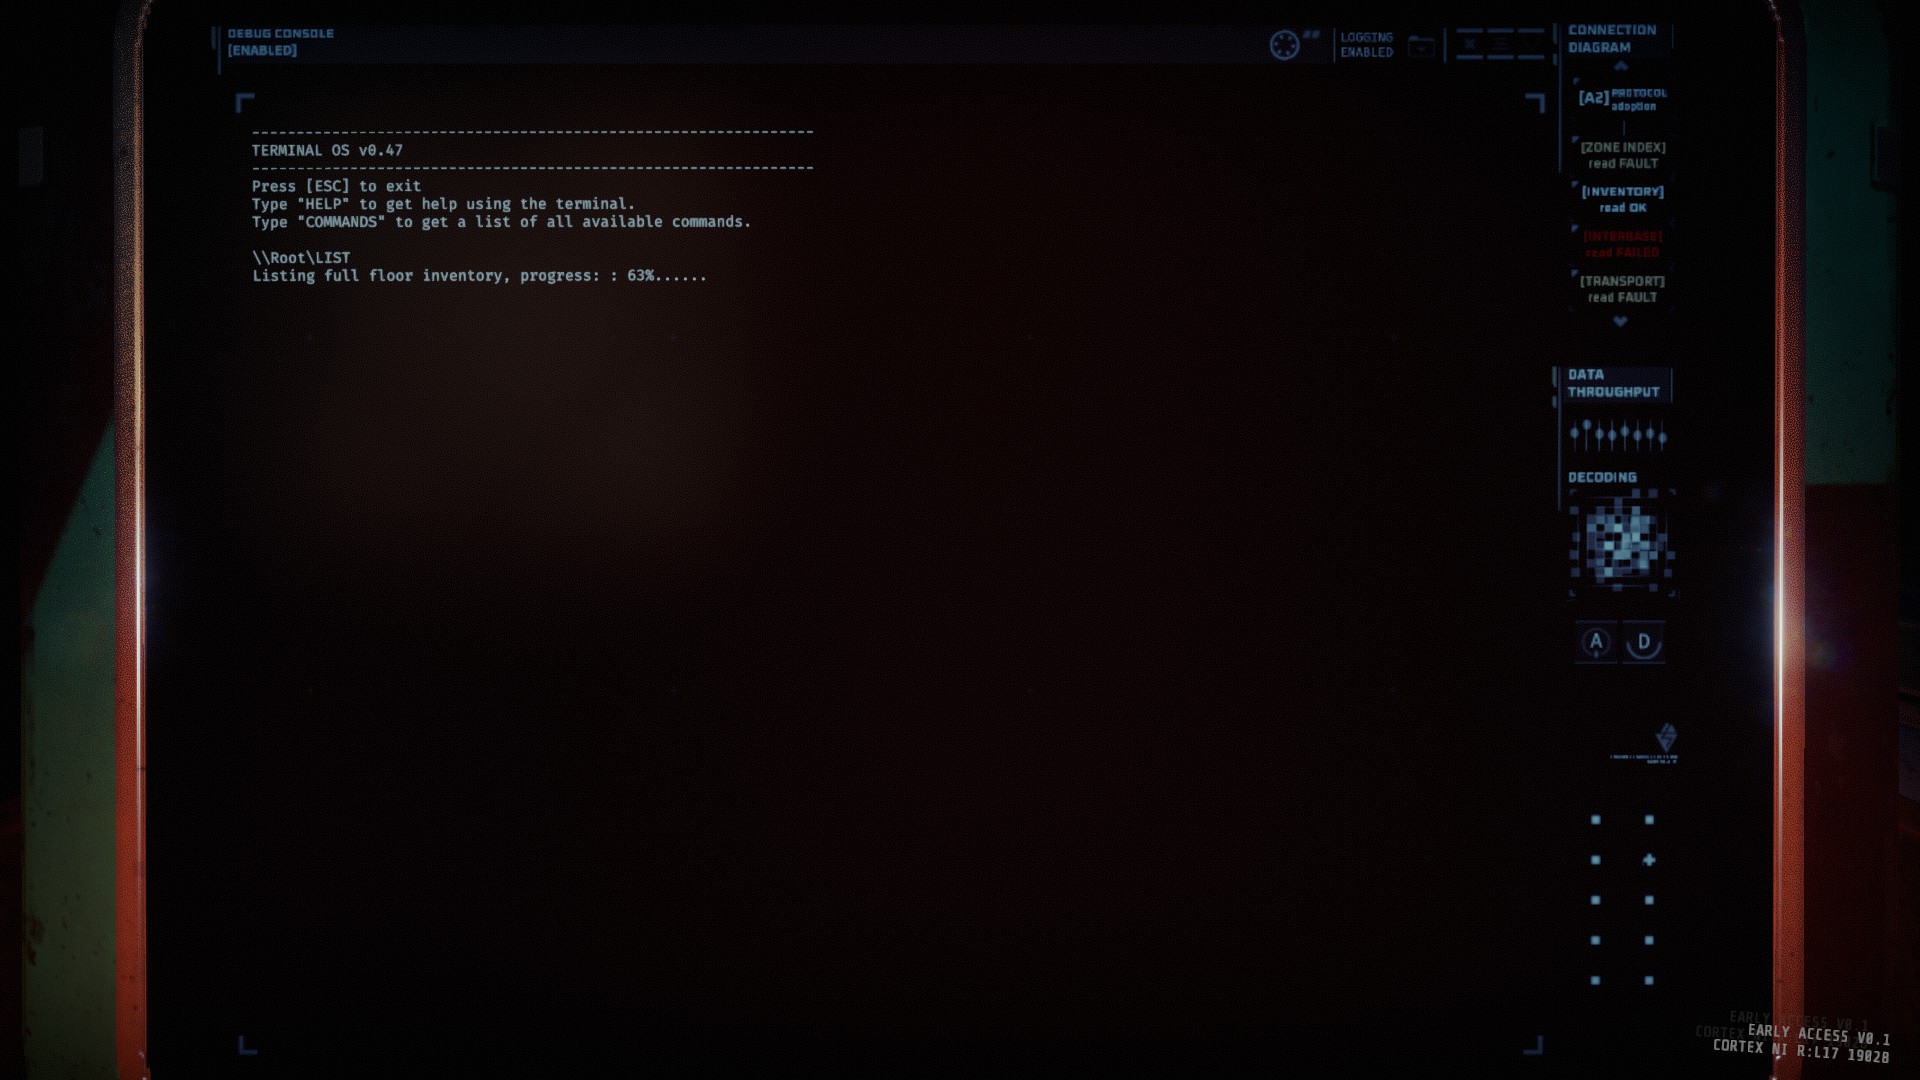Screen dimensions: 1920x1080
Task: Expand the A2 Protocol adoption node
Action: tap(1622, 98)
